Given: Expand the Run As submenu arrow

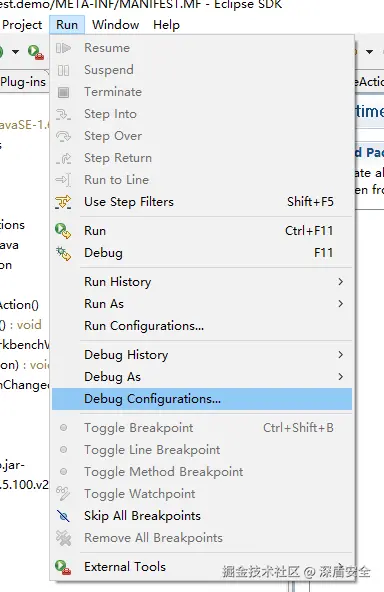Looking at the screenshot, I should pyautogui.click(x=341, y=304).
